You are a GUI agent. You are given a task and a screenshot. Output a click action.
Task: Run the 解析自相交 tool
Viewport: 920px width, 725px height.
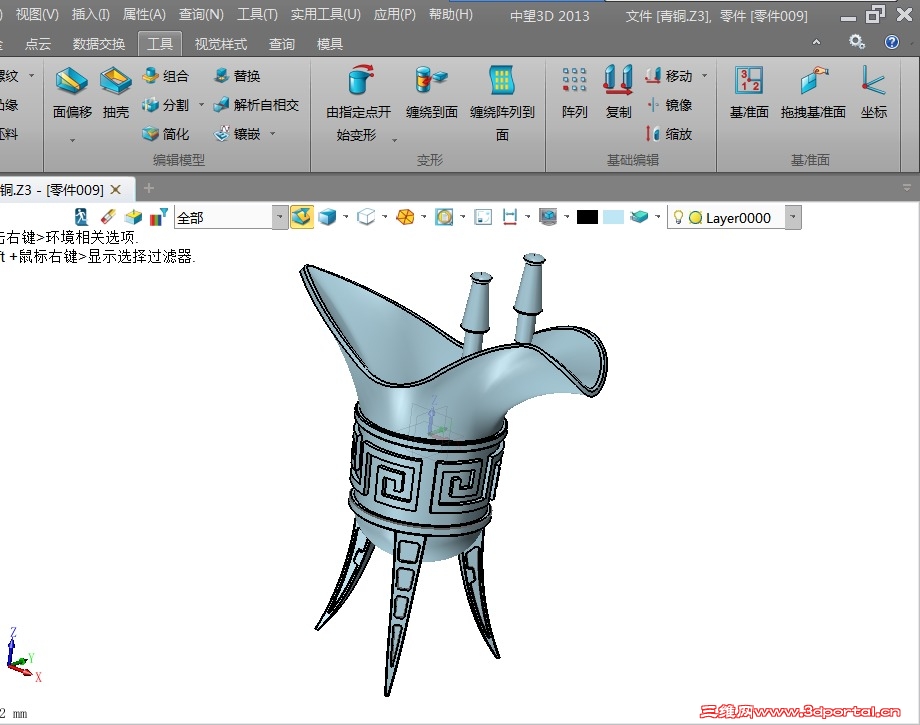click(x=256, y=105)
